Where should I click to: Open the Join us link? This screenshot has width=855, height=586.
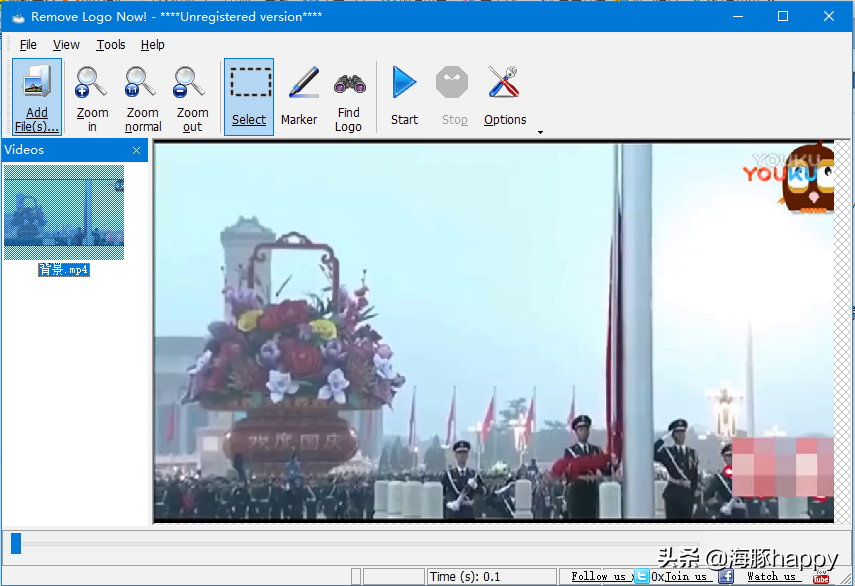(686, 576)
